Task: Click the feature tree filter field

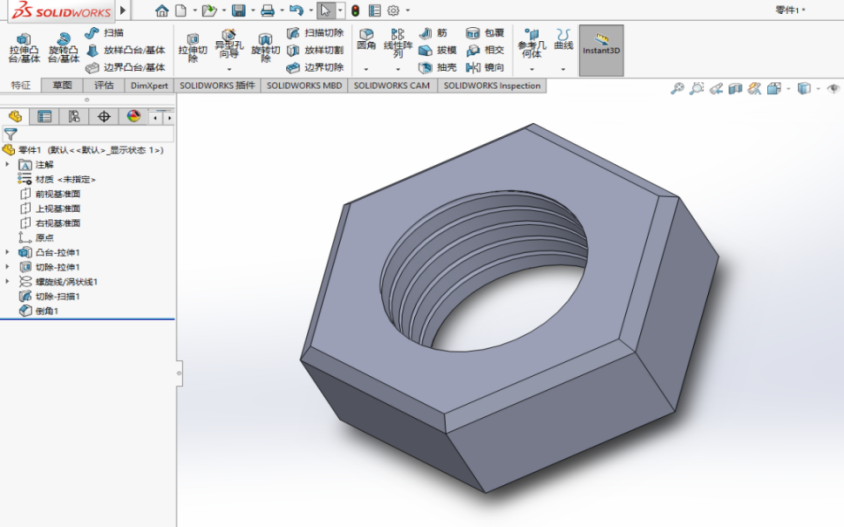Action: click(x=88, y=134)
